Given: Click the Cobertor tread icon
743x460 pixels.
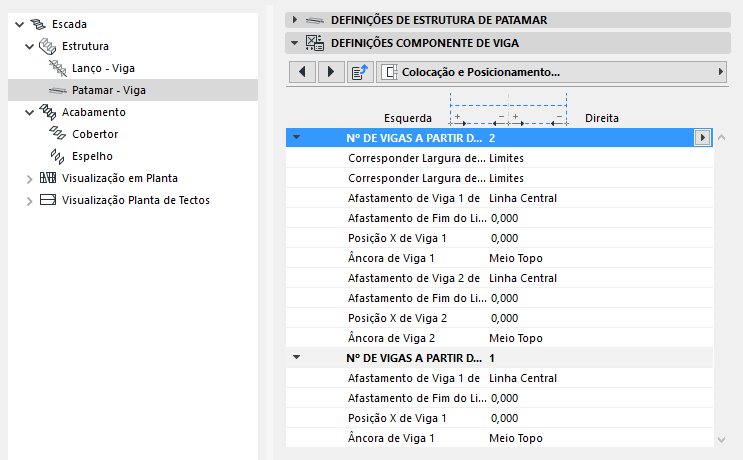Looking at the screenshot, I should click(58, 134).
